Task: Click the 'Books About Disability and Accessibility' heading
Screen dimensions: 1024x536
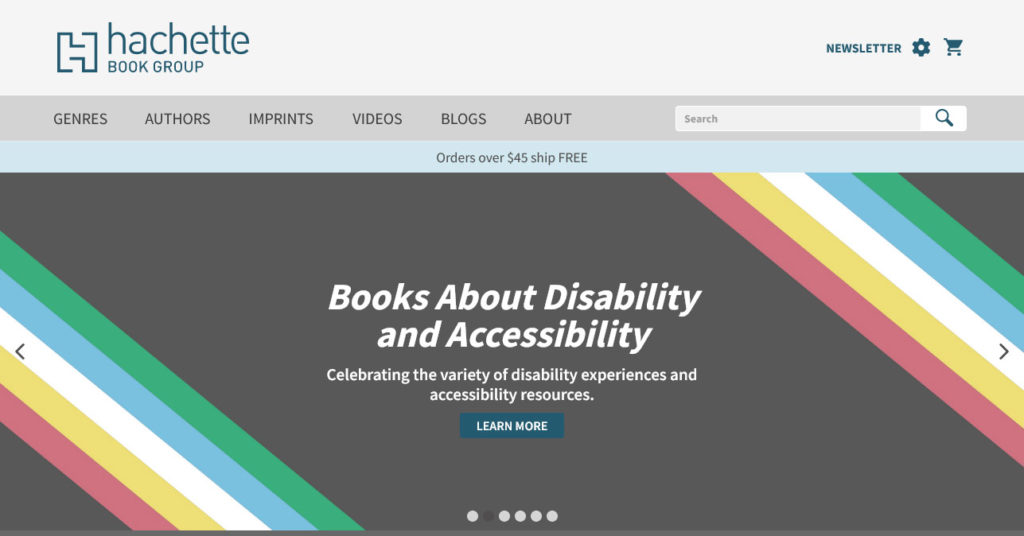Action: [513, 316]
